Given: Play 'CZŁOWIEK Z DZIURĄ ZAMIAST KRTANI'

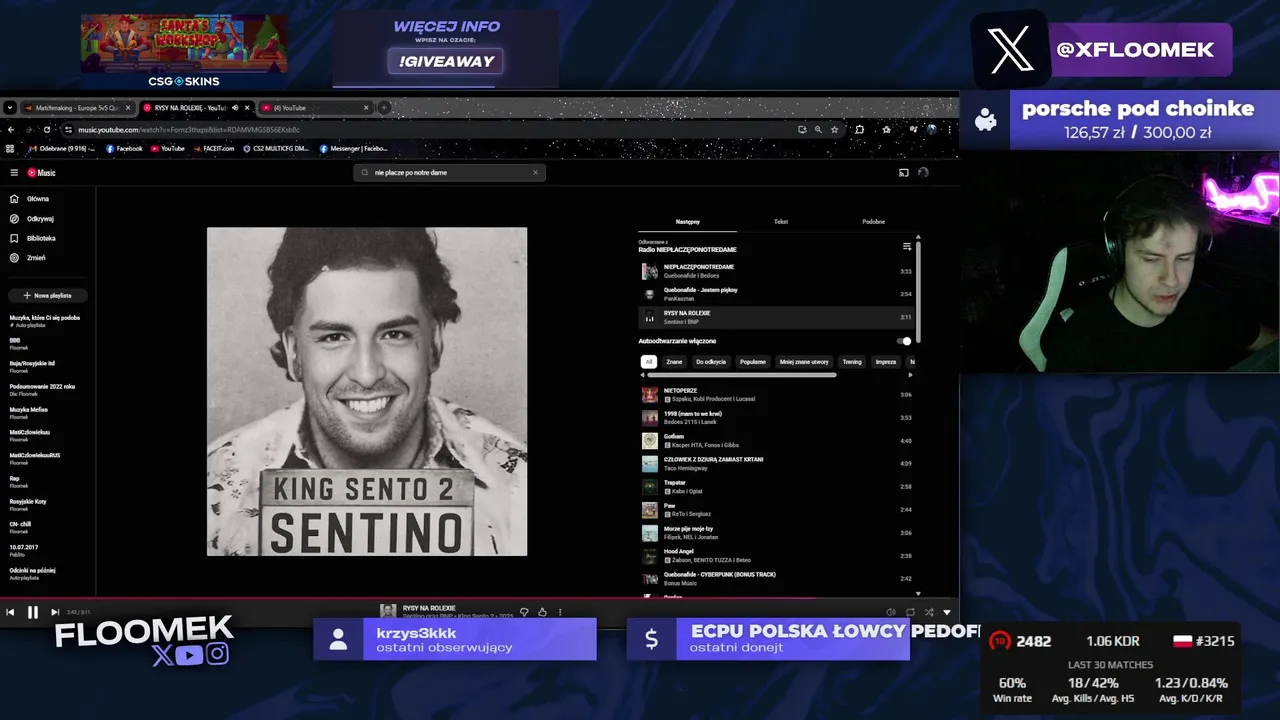Looking at the screenshot, I should (x=776, y=464).
